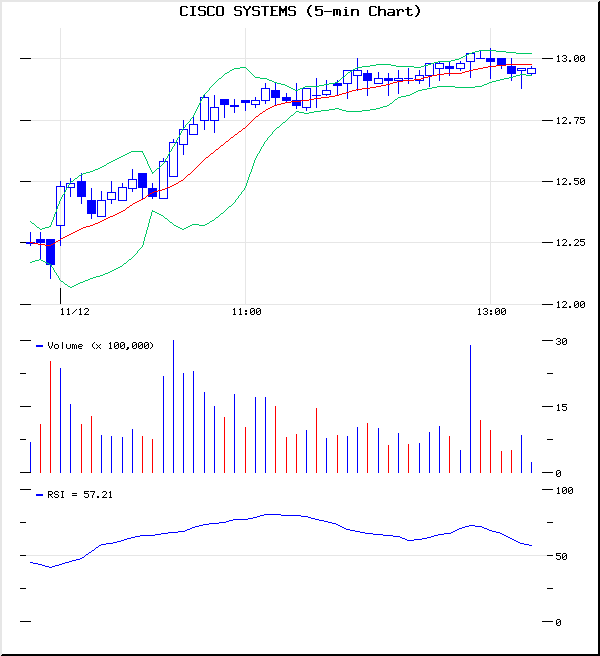
Task: Click the blue legend marker beside Volume
Action: point(40,346)
